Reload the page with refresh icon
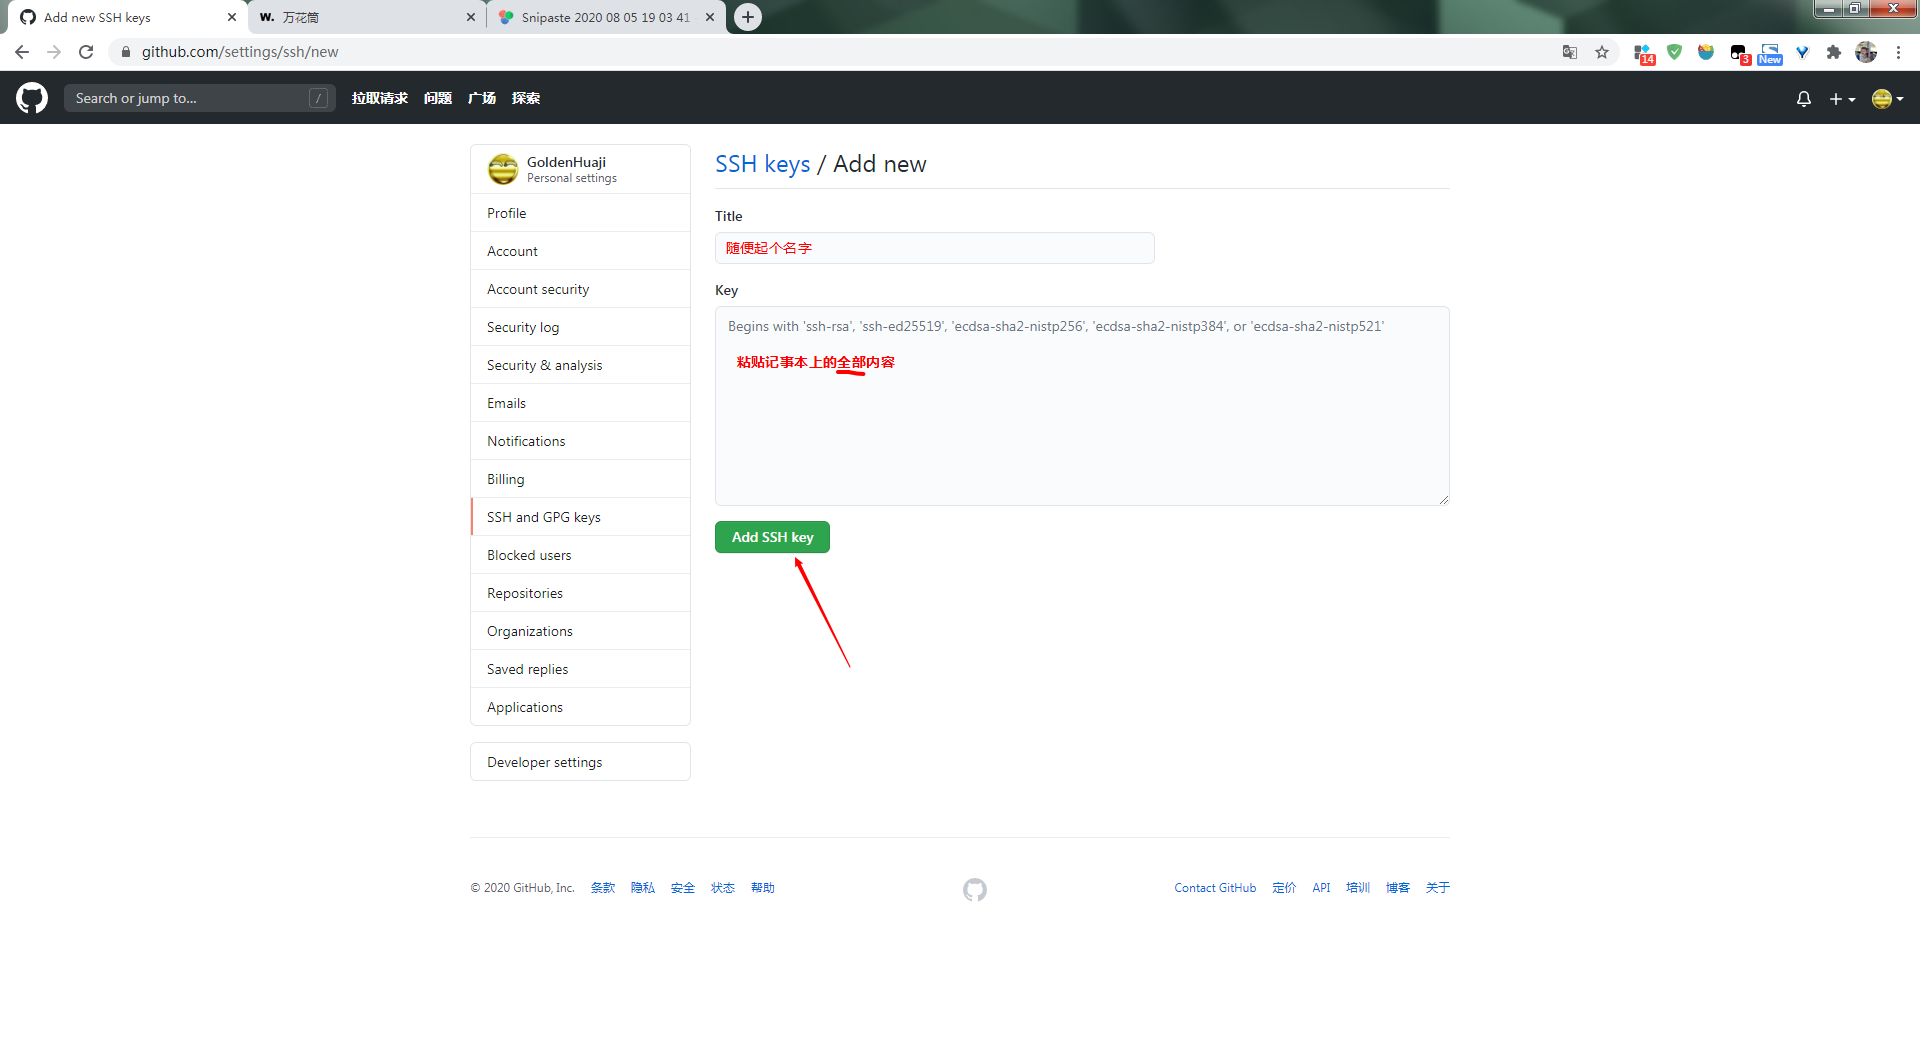 pyautogui.click(x=86, y=52)
